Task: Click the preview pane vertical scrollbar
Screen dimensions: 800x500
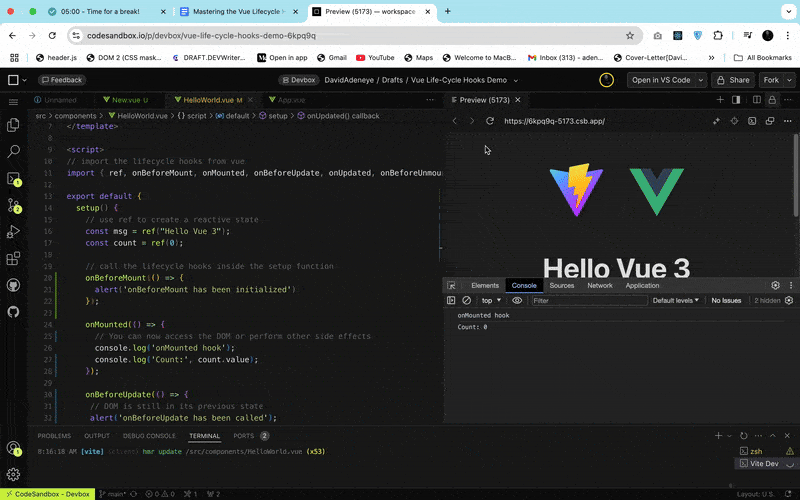Action: (796, 175)
